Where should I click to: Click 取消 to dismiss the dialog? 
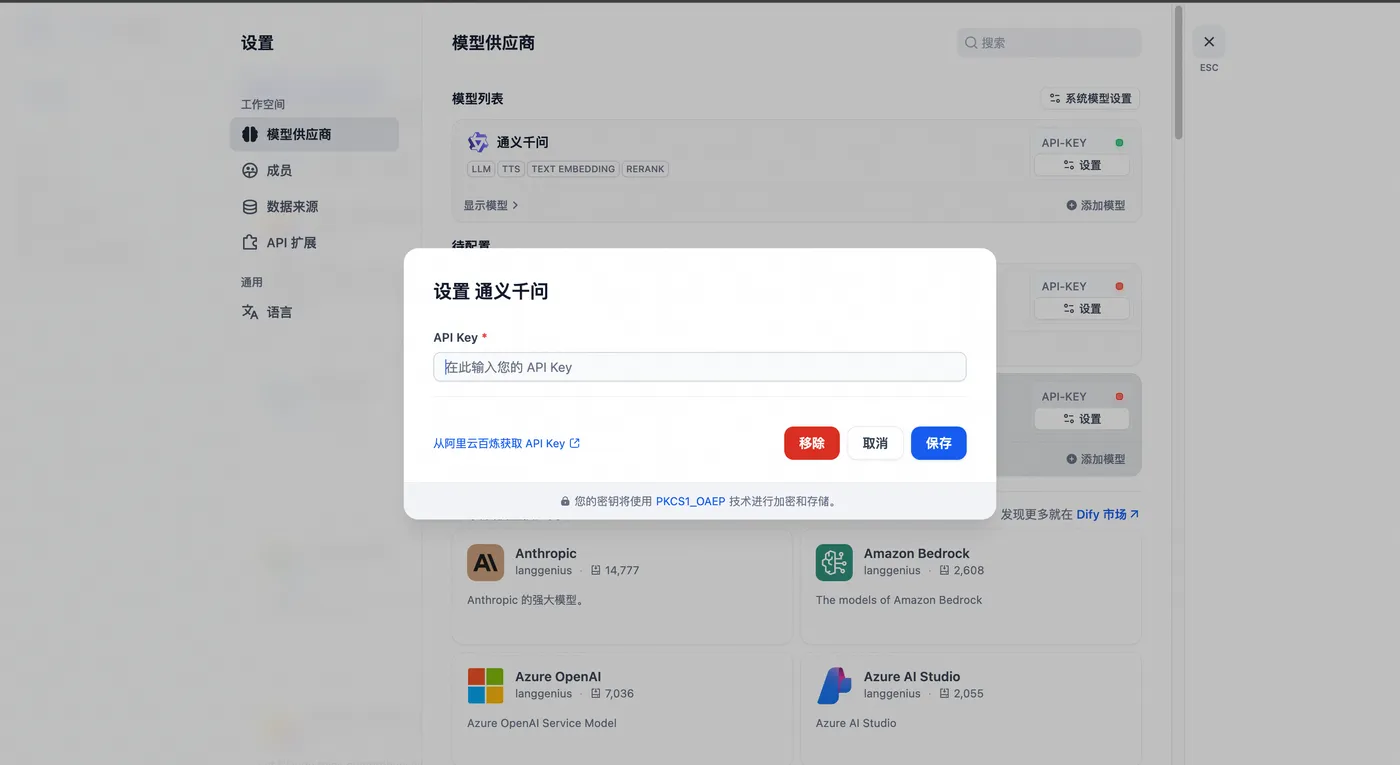point(875,443)
